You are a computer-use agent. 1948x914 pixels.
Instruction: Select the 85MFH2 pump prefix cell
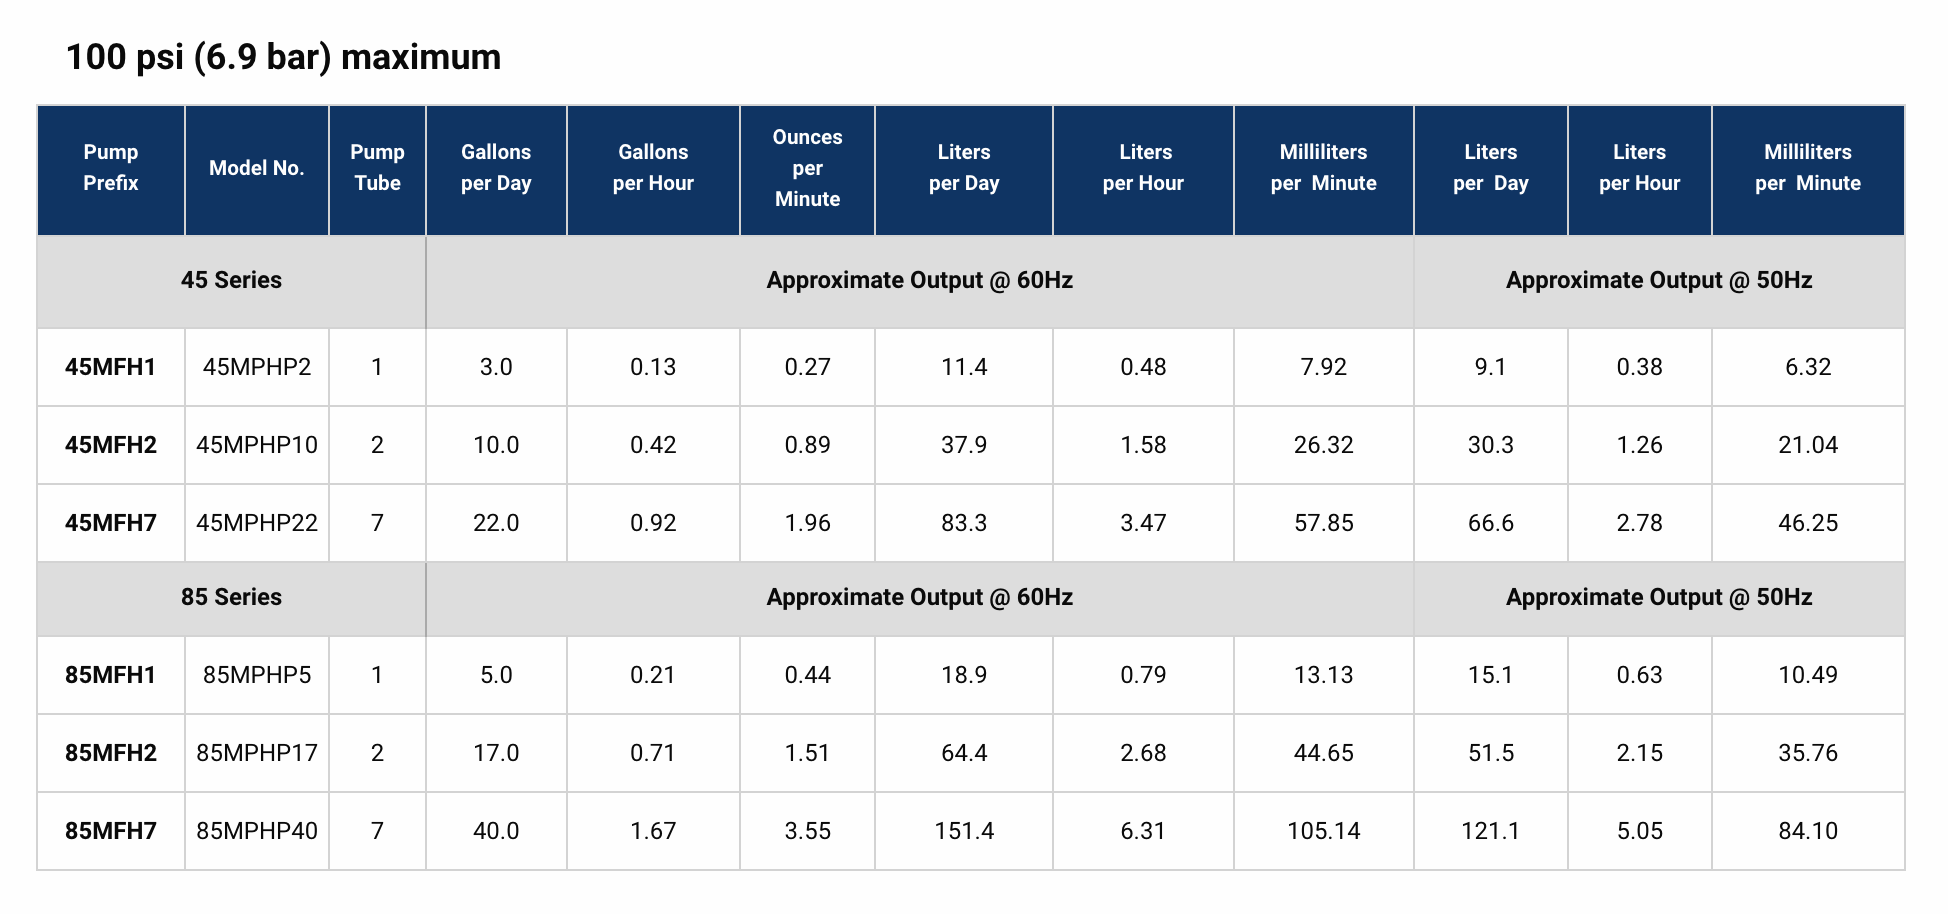coord(111,753)
